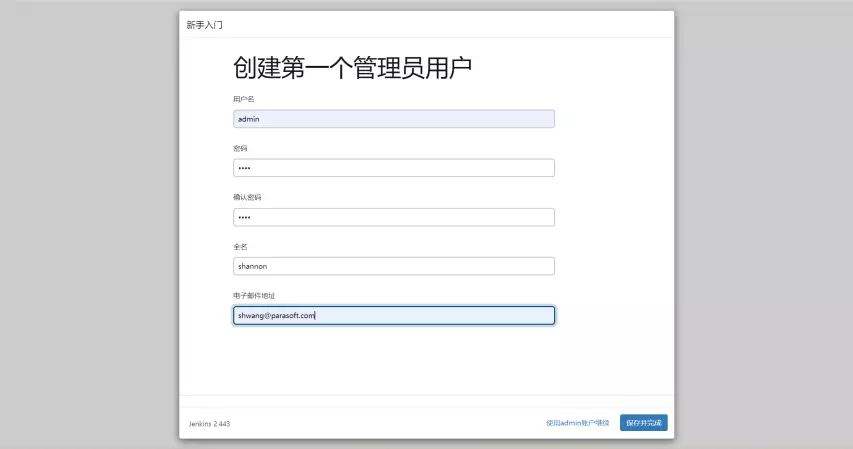The width and height of the screenshot is (853, 449).
Task: Follow the 使用admin账户继续 link
Action: pos(577,423)
